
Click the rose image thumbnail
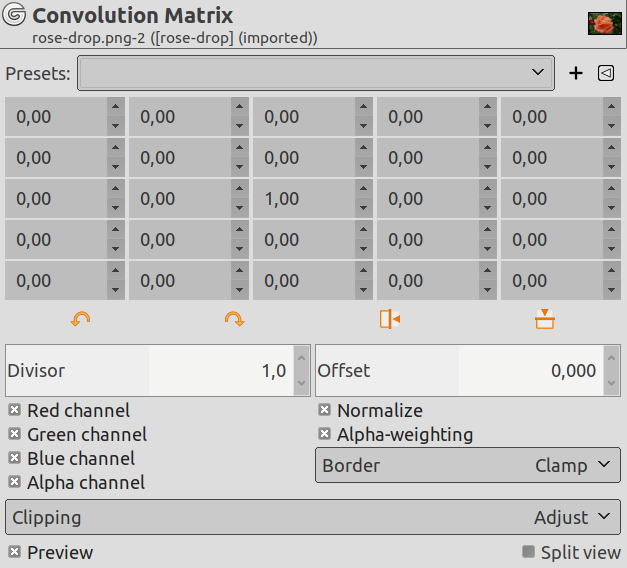[605, 23]
